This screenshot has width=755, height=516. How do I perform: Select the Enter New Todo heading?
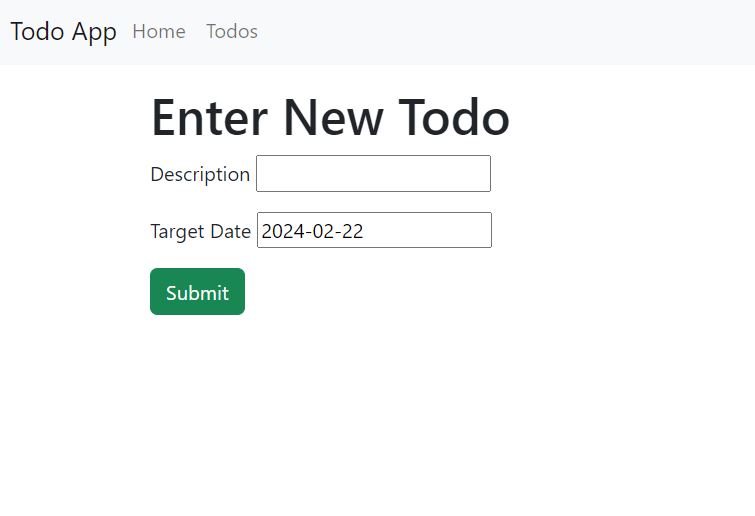click(x=330, y=117)
